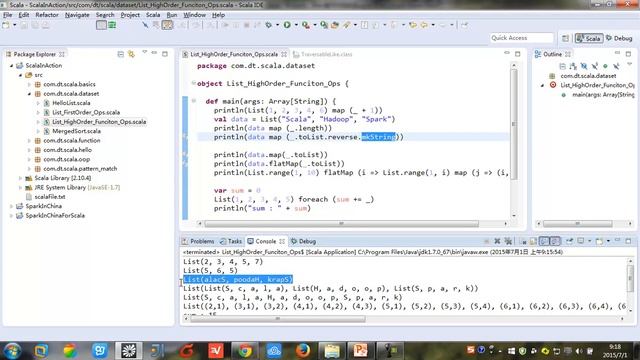The height and width of the screenshot is (360, 640).
Task: Click the volume icon in system tray
Action: point(579,351)
